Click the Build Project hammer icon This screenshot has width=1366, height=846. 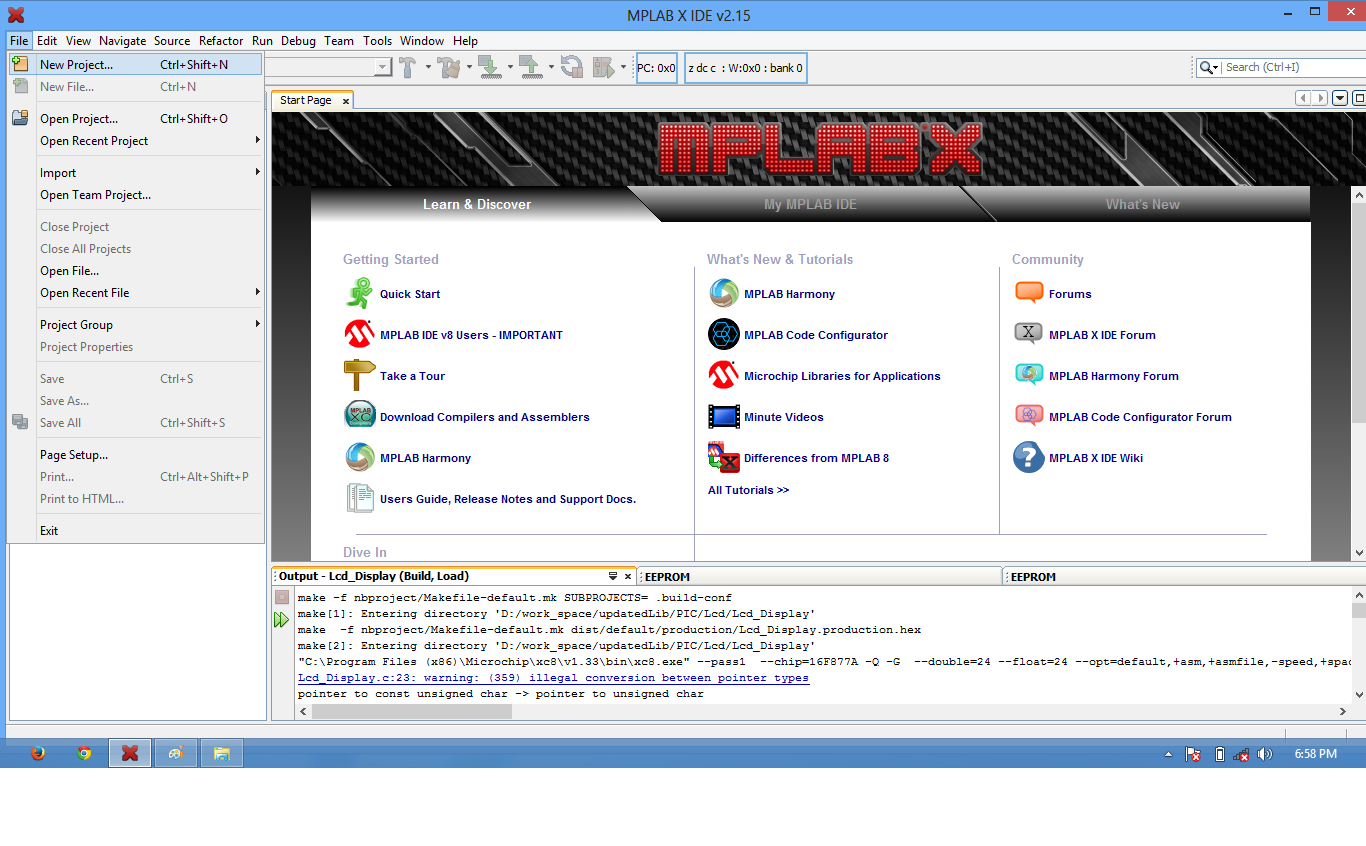tap(407, 67)
